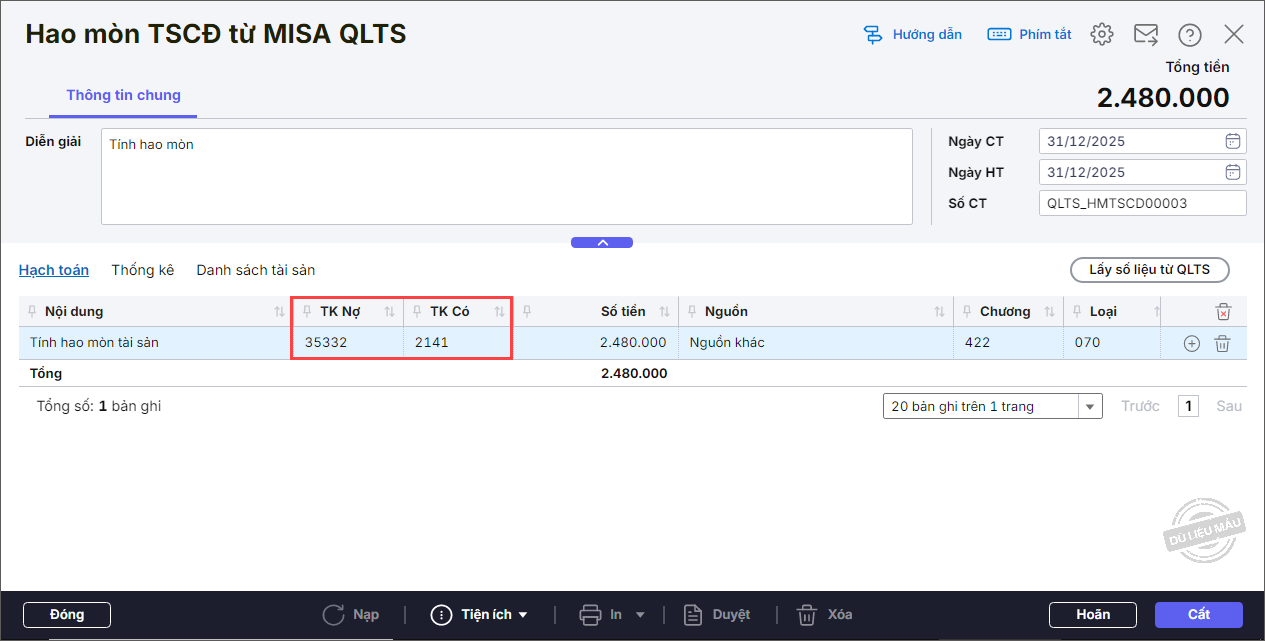The width and height of the screenshot is (1265, 641).
Task: Click the Số CT input field
Action: click(1143, 203)
